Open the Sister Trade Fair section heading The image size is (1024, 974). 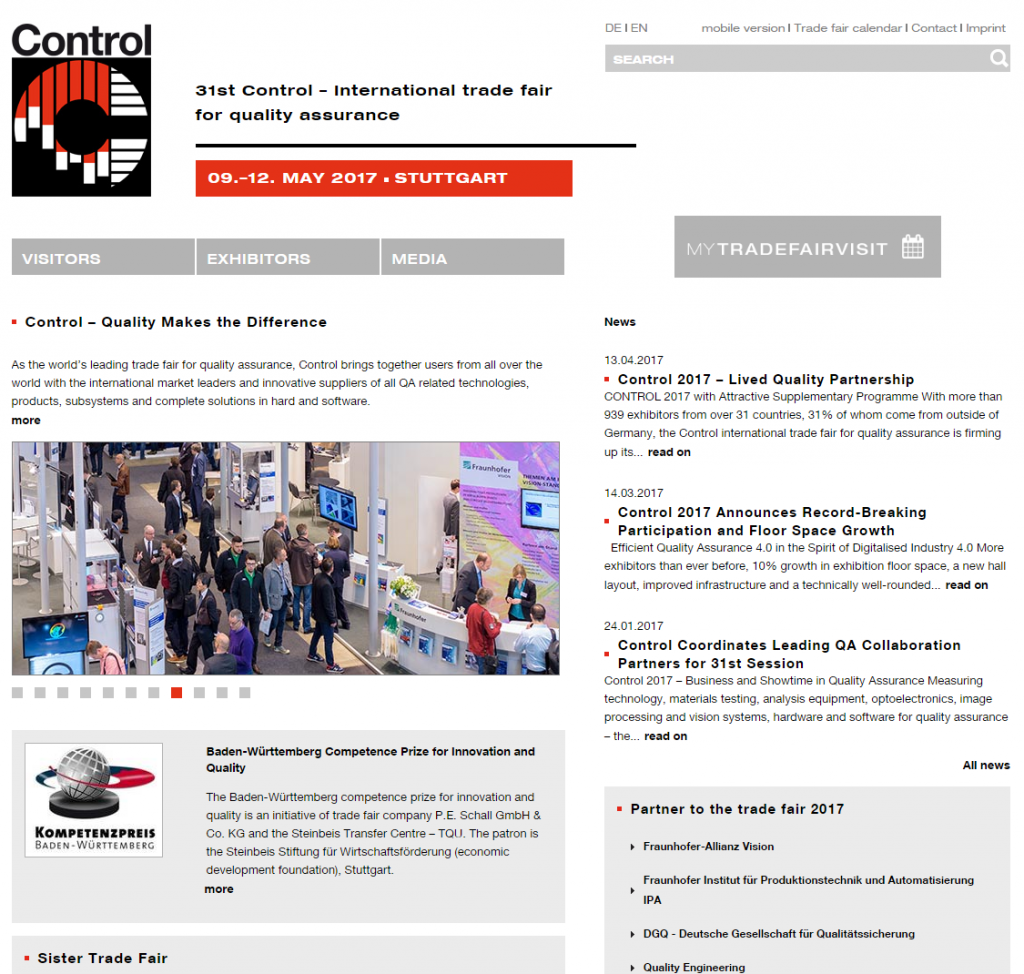point(103,958)
